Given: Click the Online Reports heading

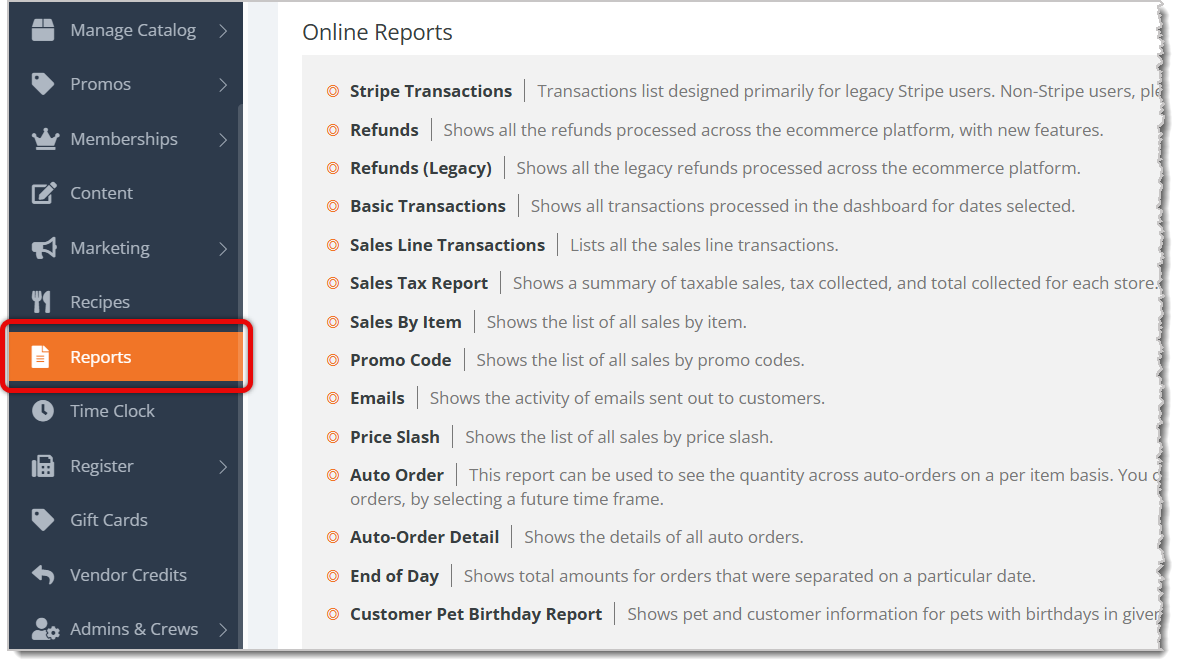Looking at the screenshot, I should coord(377,32).
